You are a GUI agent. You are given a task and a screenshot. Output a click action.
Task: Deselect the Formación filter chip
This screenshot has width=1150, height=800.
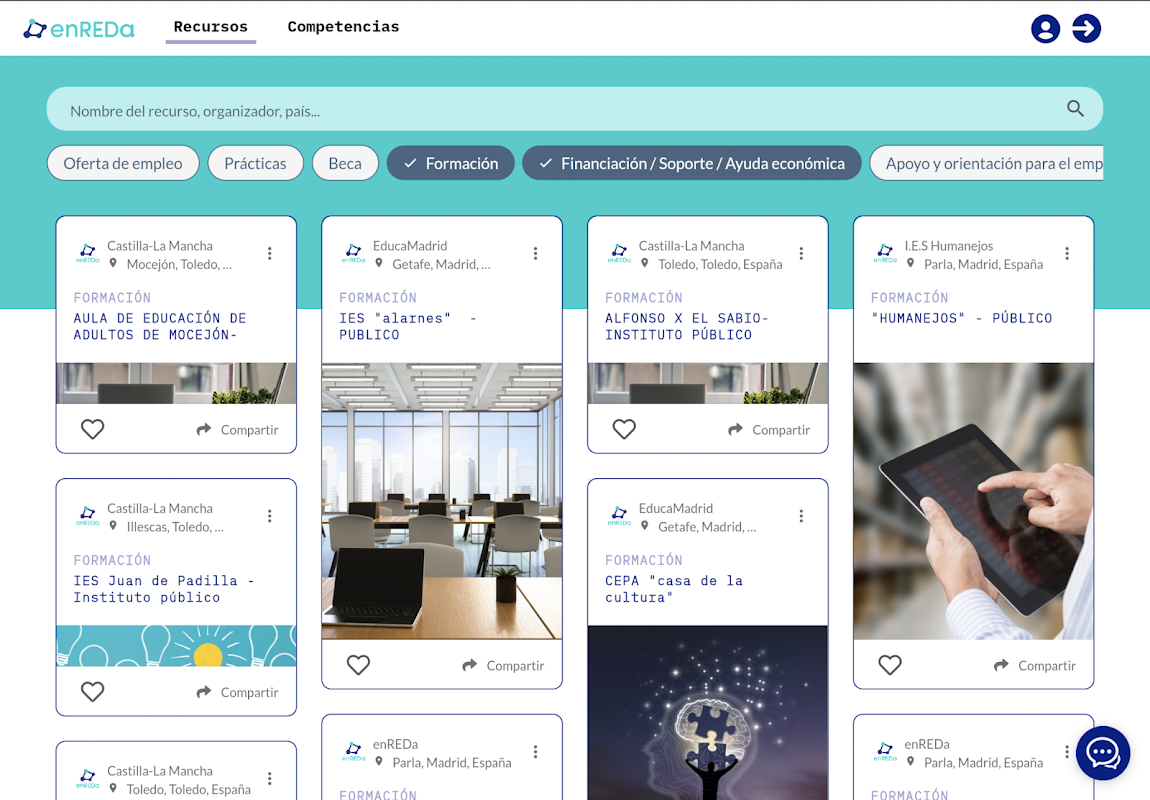pyautogui.click(x=450, y=163)
